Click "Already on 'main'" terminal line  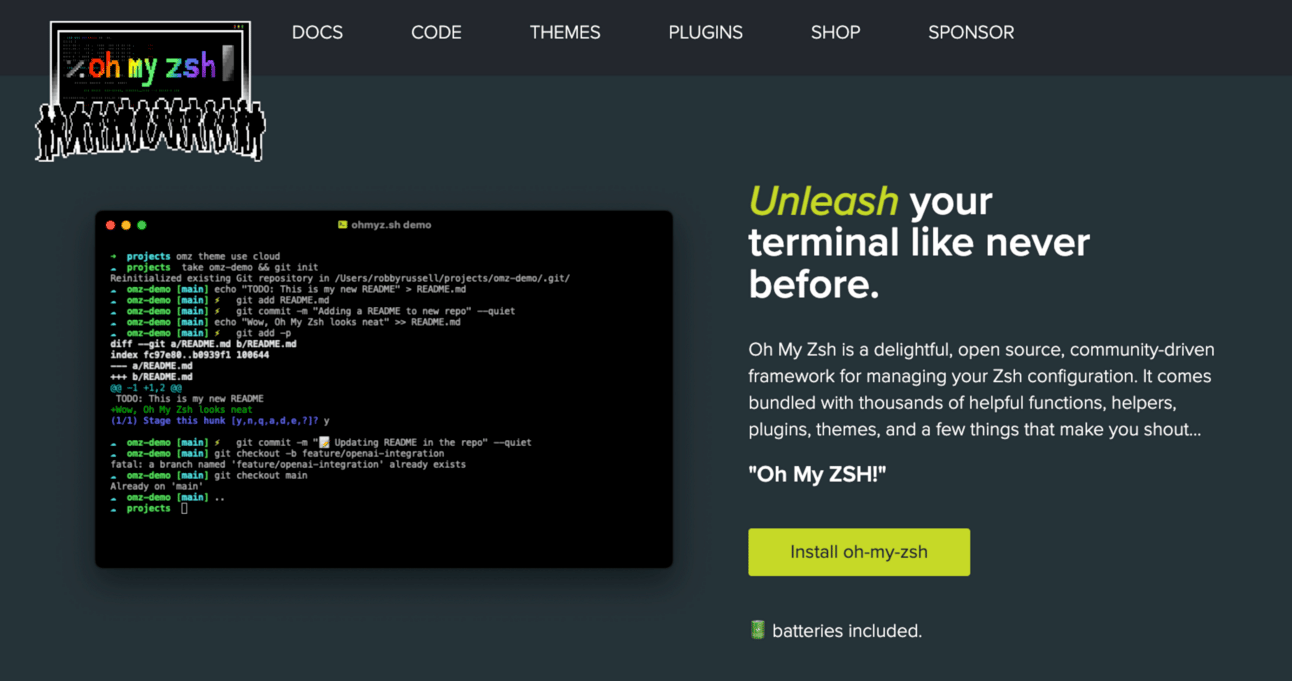158,486
